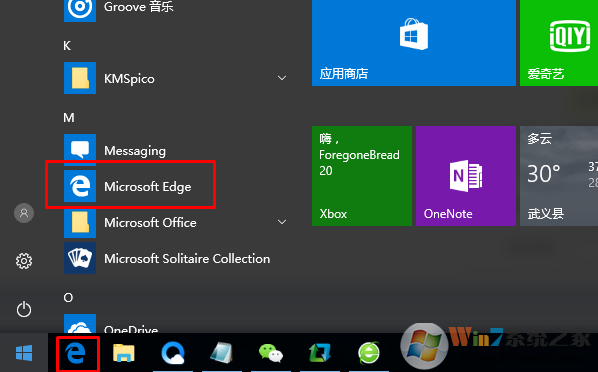This screenshot has height=372, width=598.
Task: Open Groove Music from app list
Action: [x=175, y=8]
